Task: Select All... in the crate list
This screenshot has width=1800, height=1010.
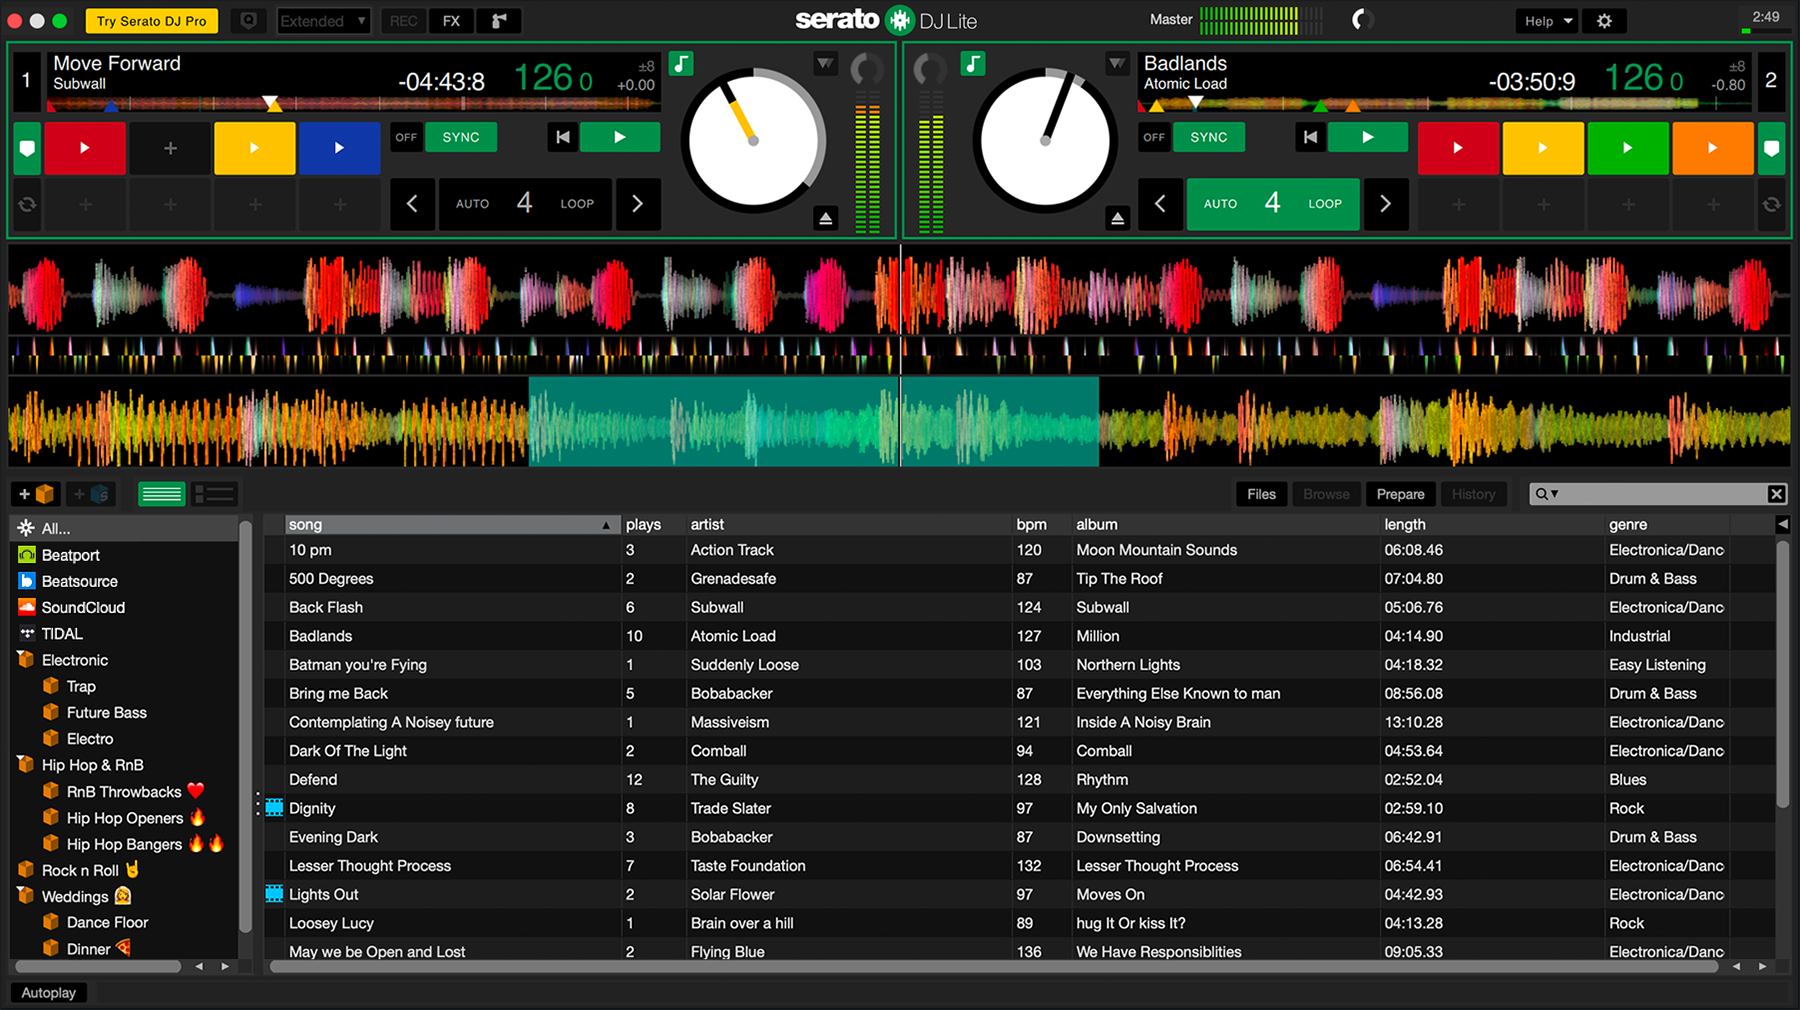Action: coord(126,528)
